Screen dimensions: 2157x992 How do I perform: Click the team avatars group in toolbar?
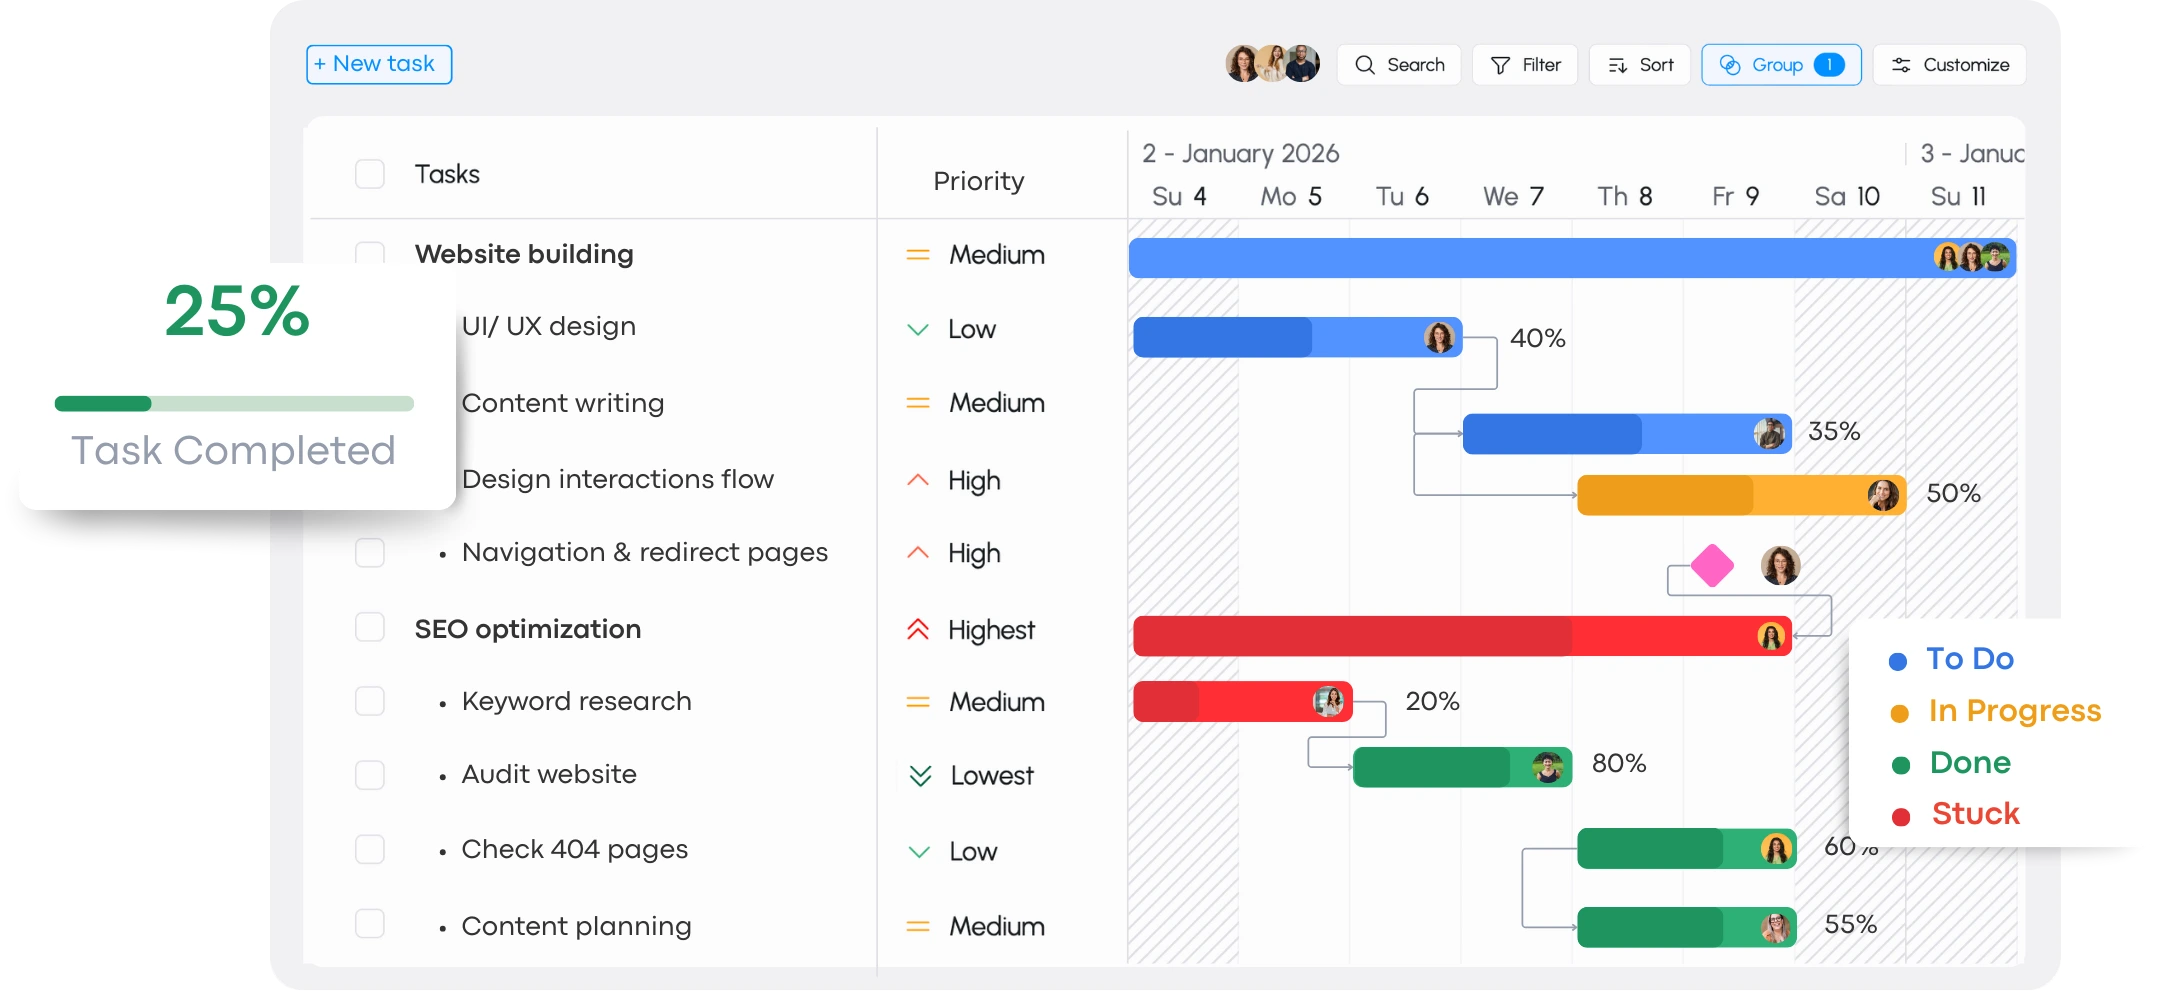click(1272, 64)
